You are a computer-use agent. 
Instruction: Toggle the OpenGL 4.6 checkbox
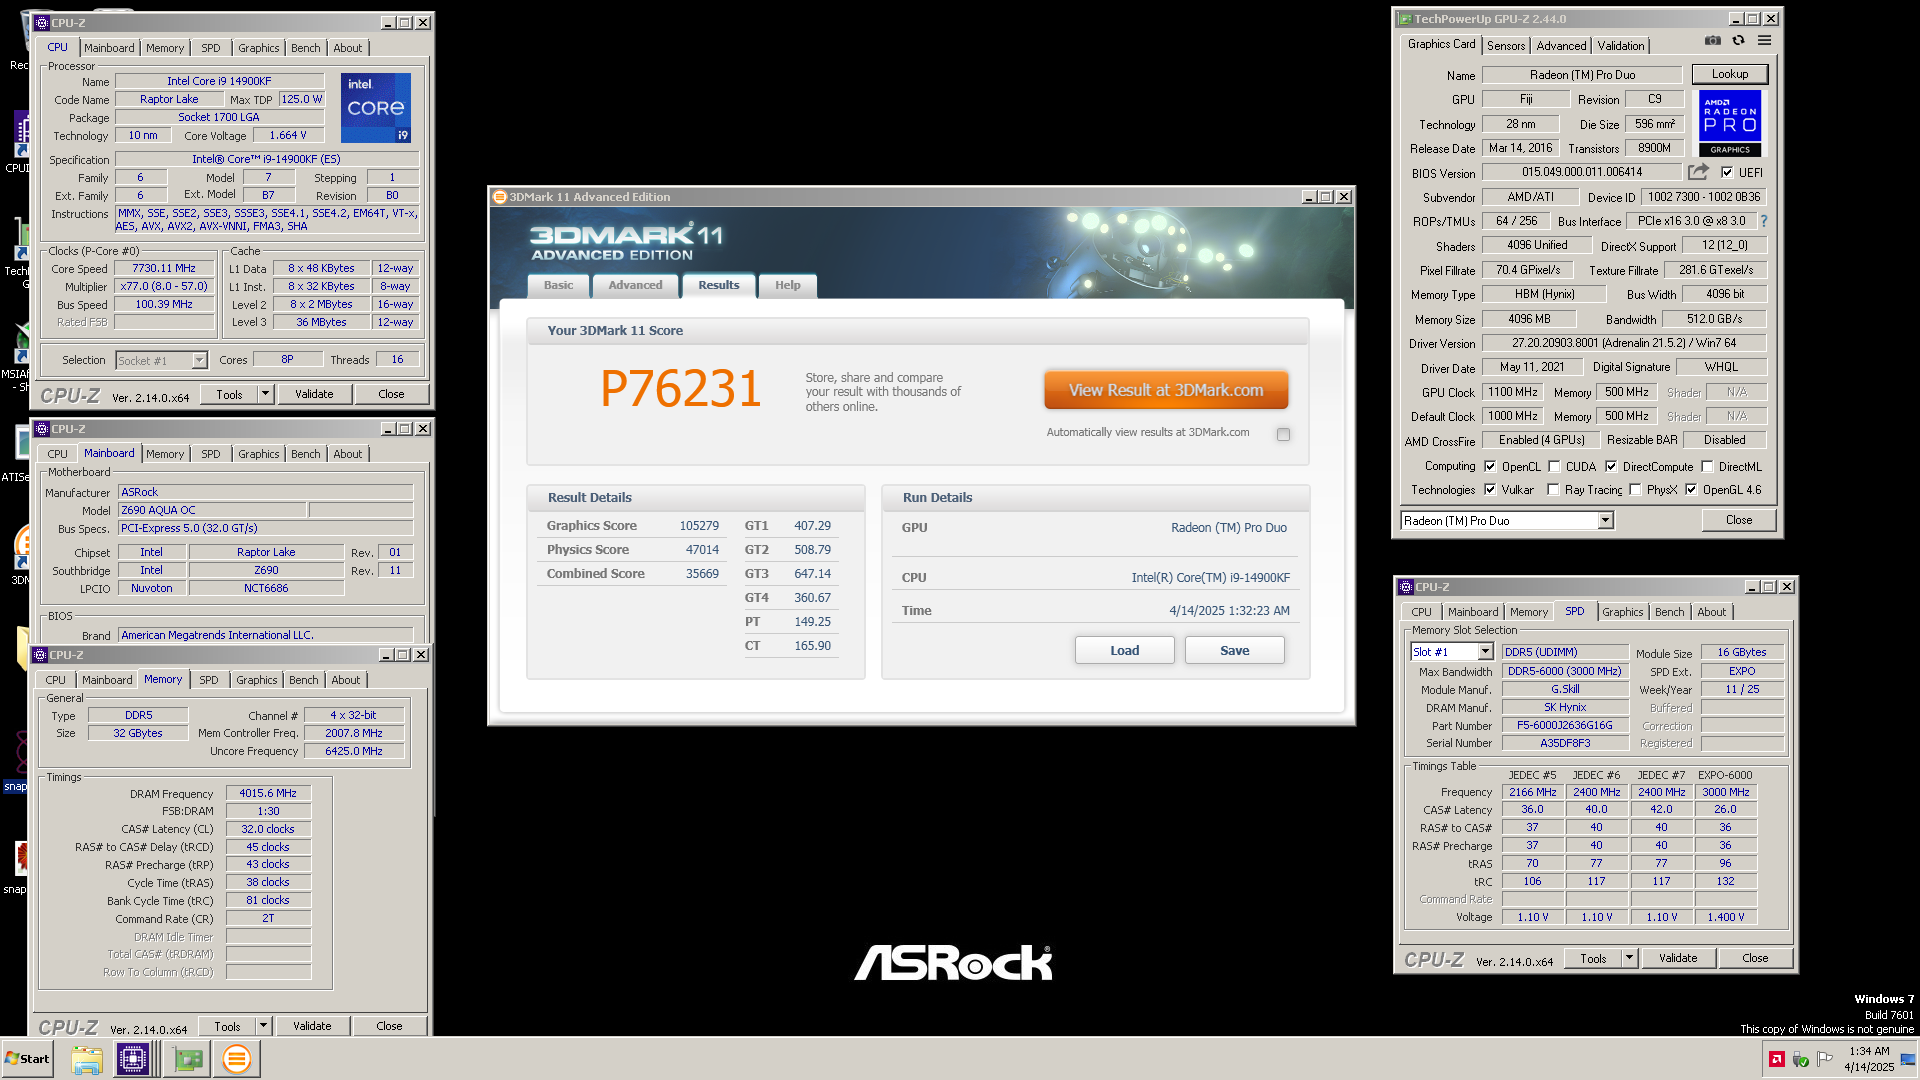1691,489
